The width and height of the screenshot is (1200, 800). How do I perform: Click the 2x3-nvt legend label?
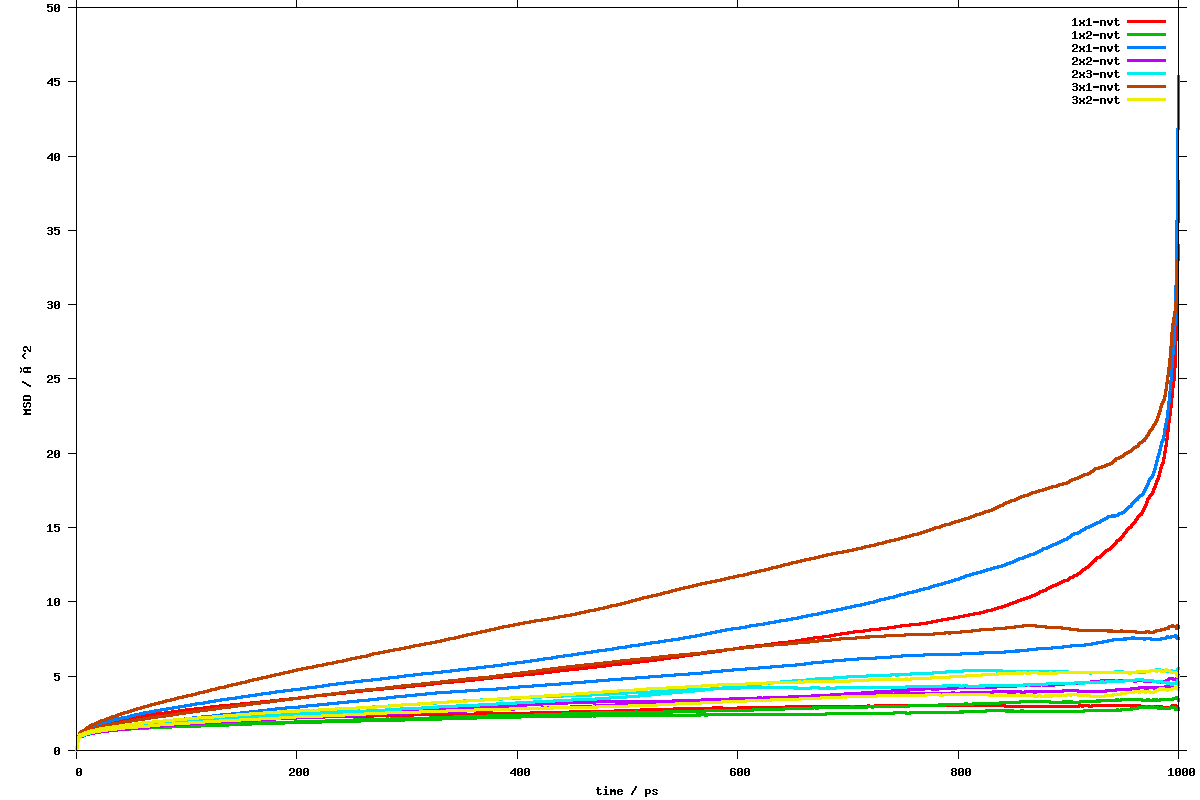tap(1095, 74)
